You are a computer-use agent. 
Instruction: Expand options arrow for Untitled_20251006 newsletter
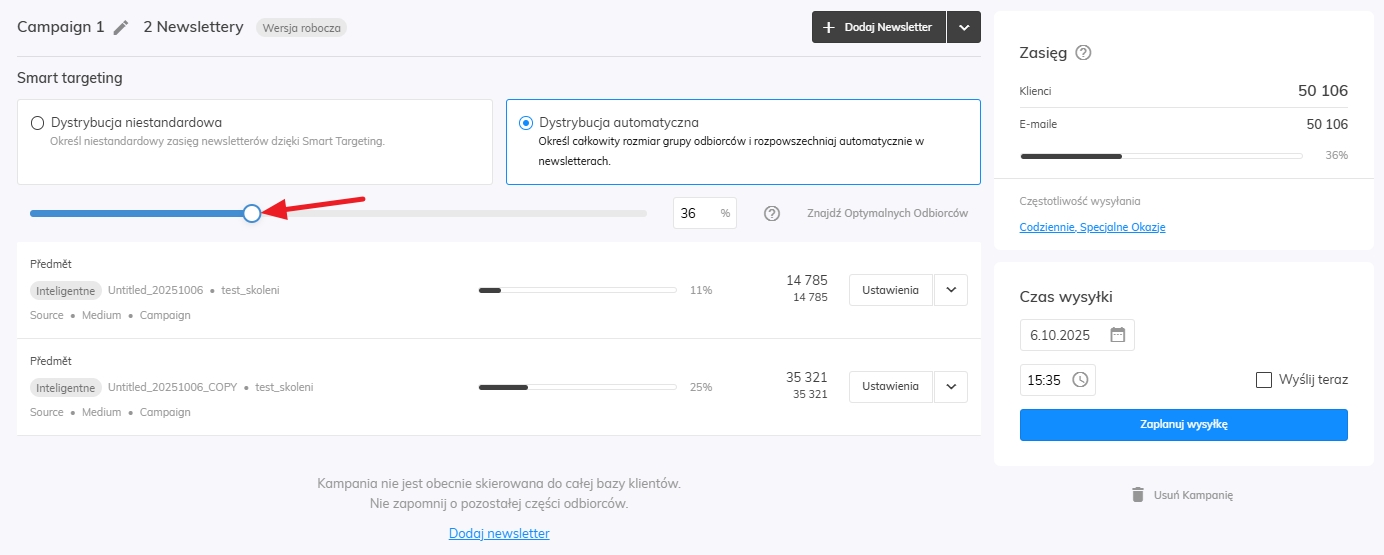click(950, 290)
